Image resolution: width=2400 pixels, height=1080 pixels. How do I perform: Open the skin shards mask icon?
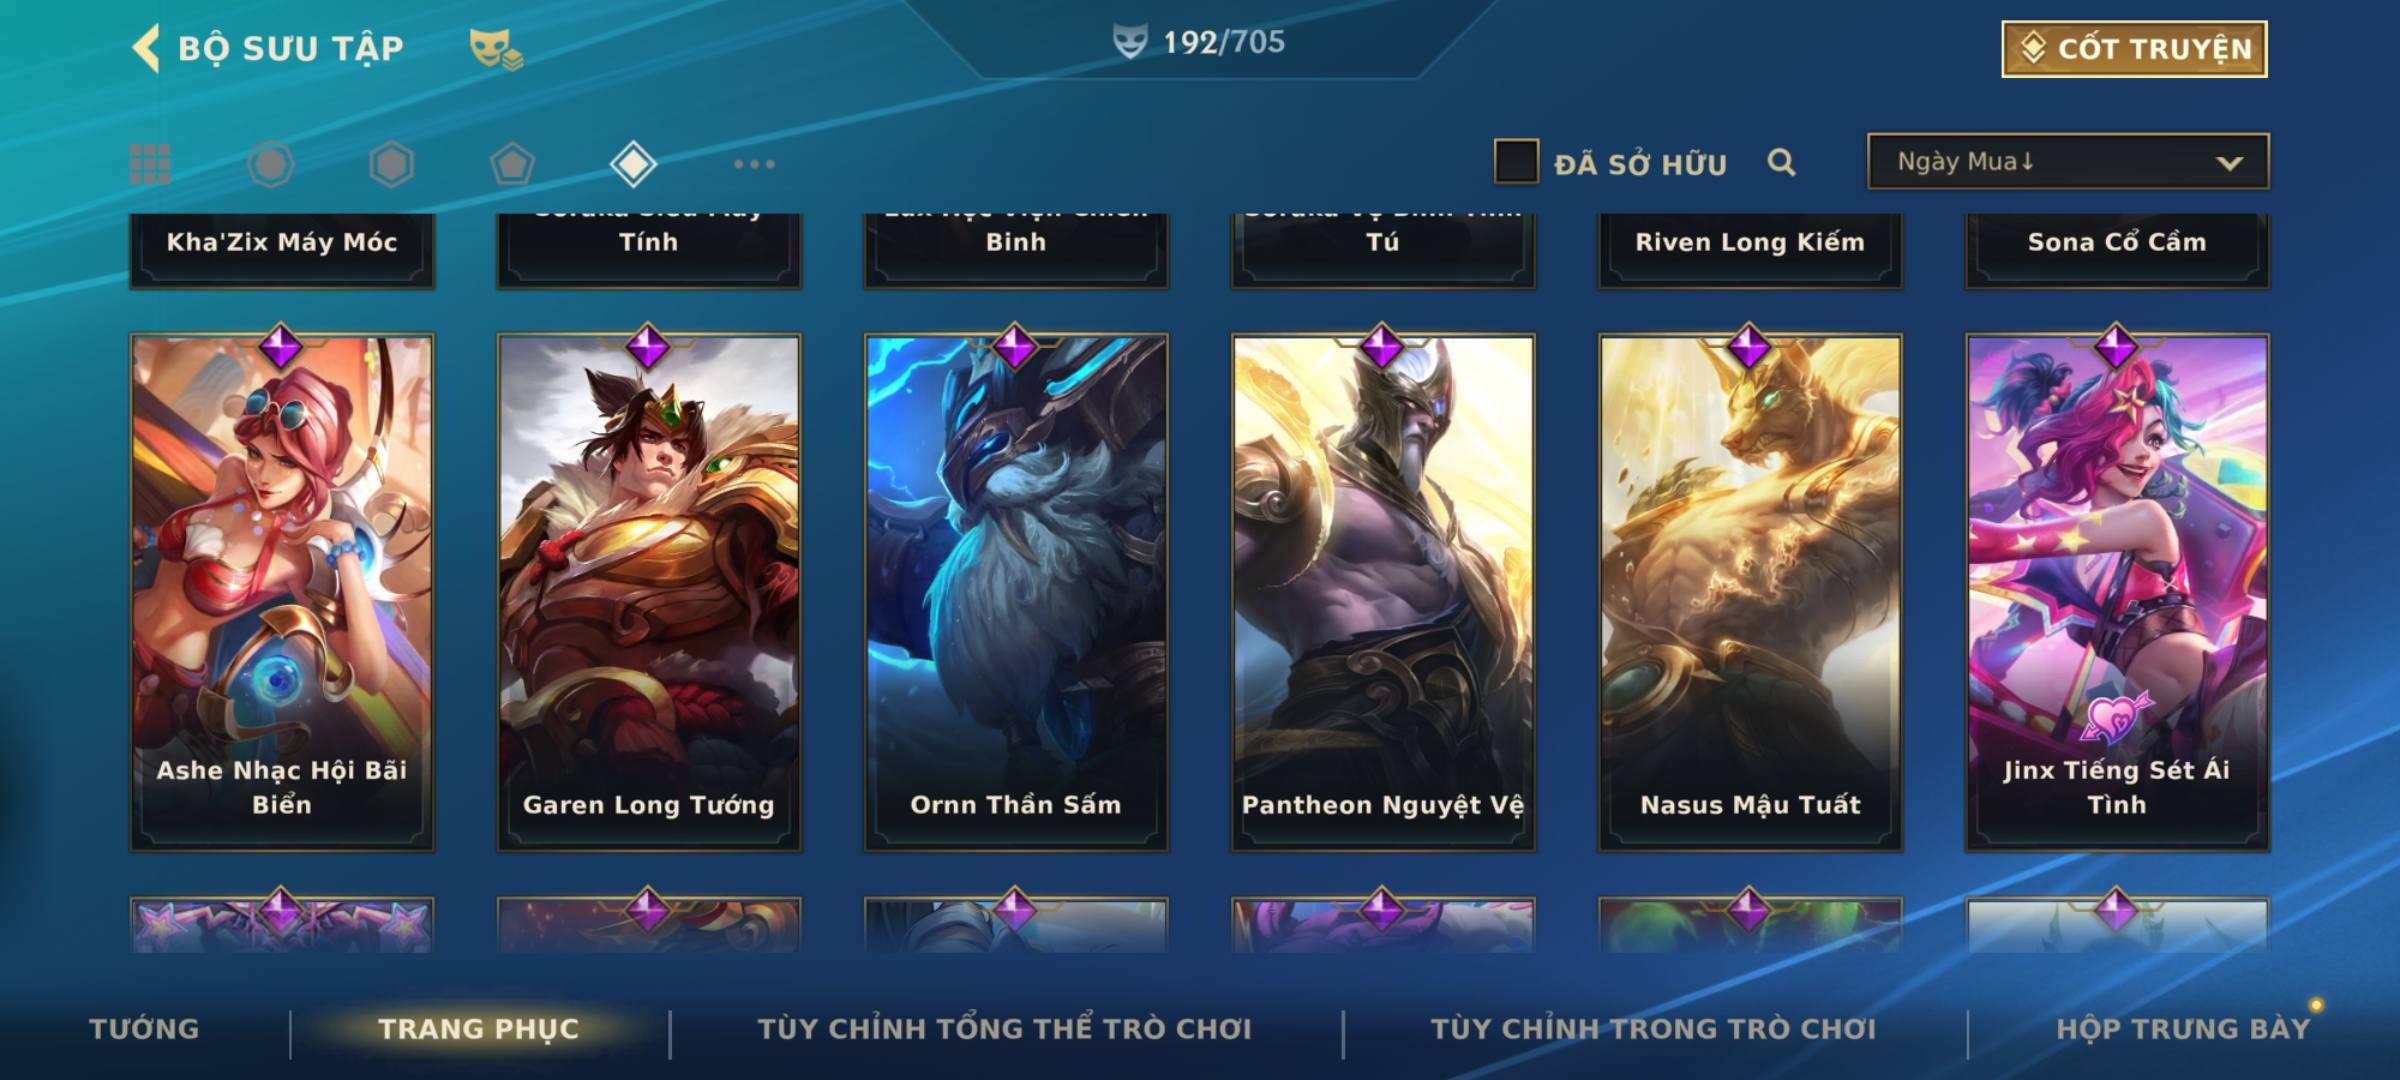pos(496,49)
